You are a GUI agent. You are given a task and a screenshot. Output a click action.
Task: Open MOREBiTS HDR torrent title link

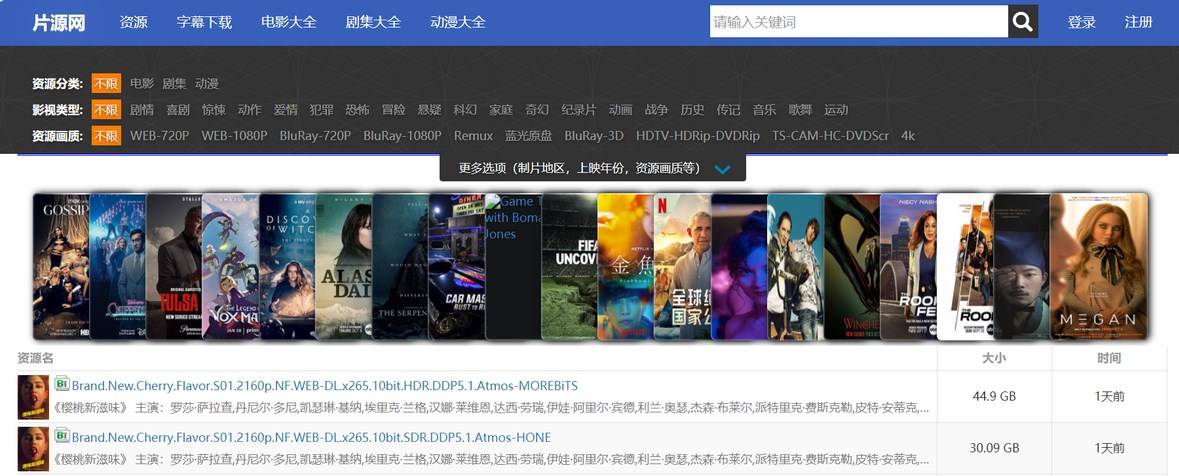[325, 386]
